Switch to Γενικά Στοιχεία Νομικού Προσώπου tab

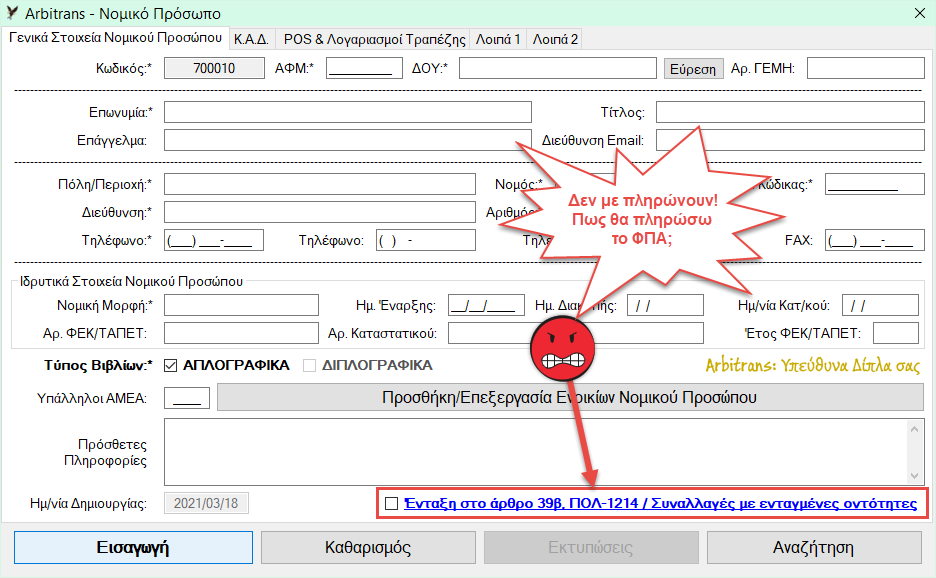[115, 38]
